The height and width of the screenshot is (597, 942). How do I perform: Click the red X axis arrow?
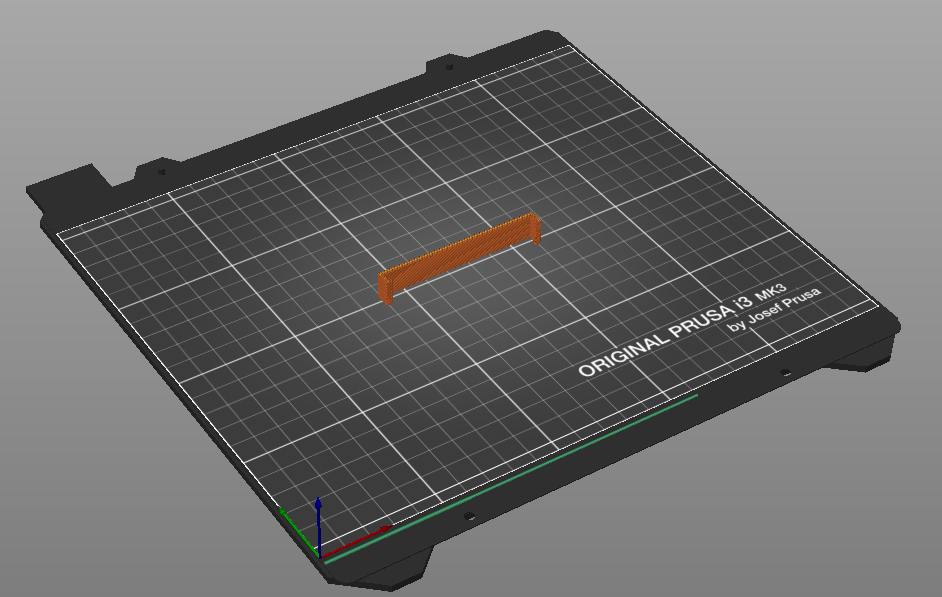360,539
